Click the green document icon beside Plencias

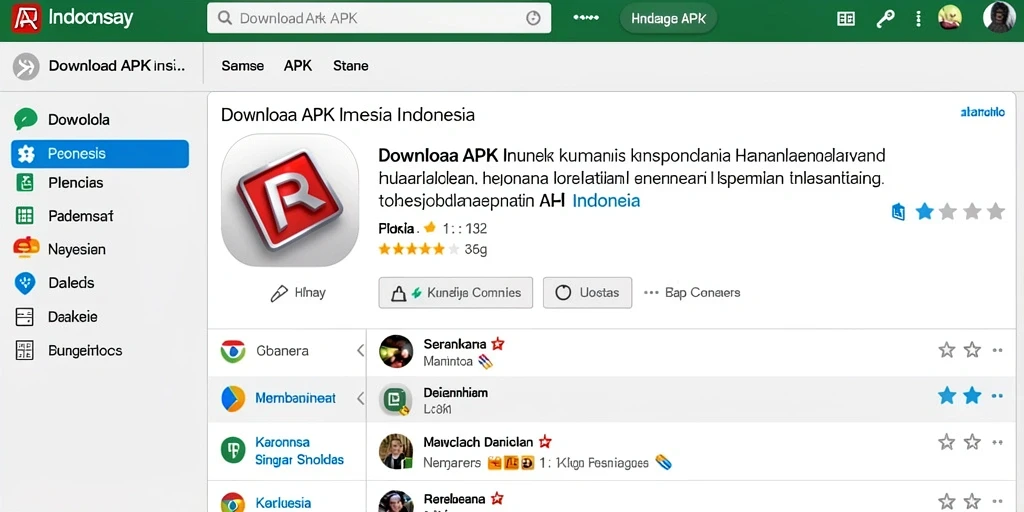(x=24, y=183)
